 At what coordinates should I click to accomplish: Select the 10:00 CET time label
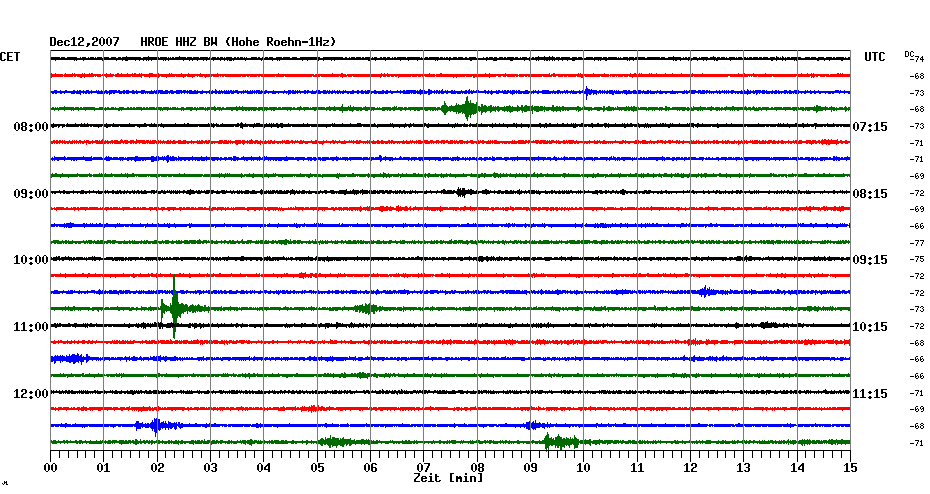click(31, 260)
